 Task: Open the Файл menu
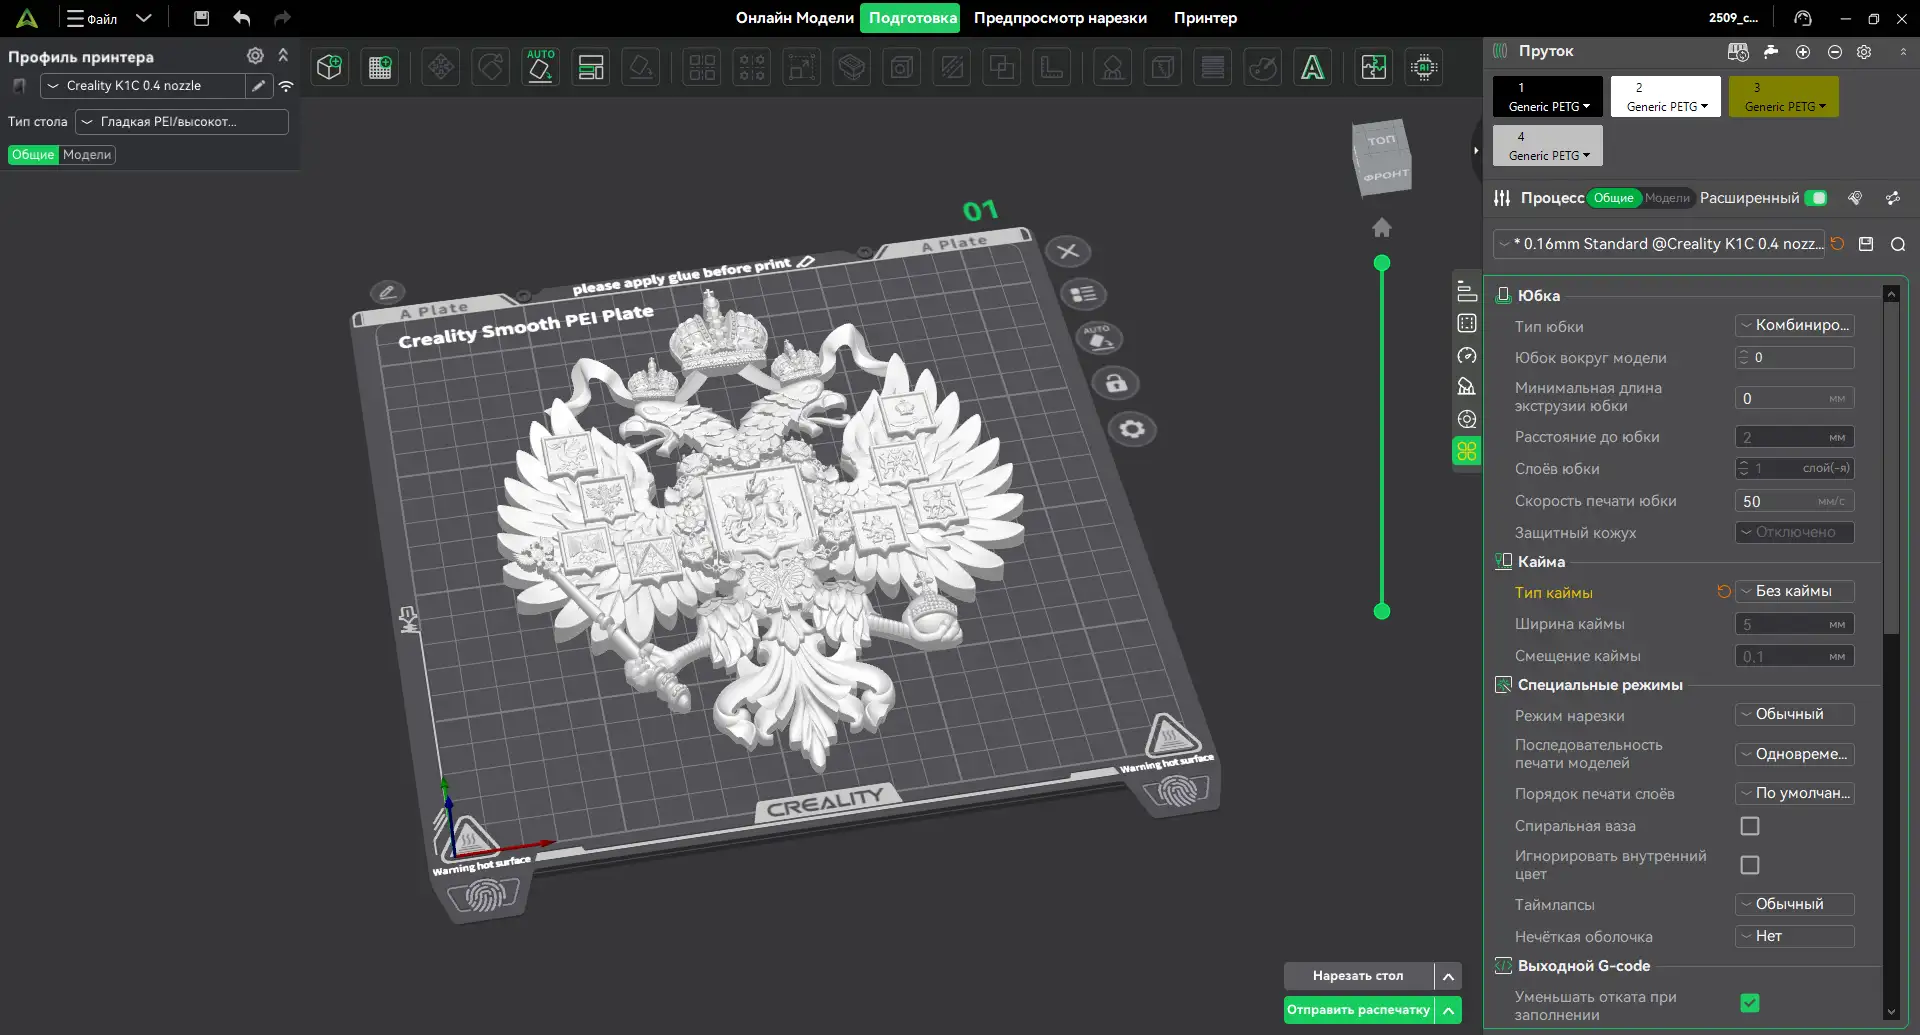93,18
